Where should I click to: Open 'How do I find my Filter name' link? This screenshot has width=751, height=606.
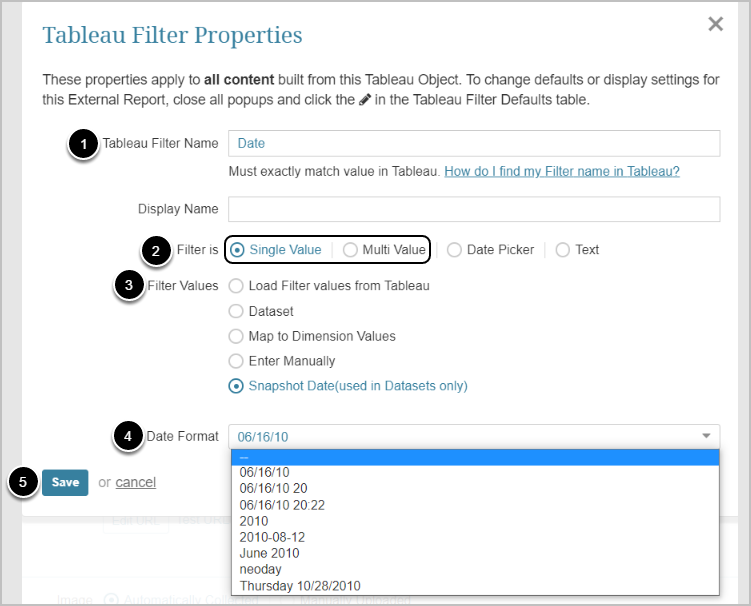click(x=562, y=172)
